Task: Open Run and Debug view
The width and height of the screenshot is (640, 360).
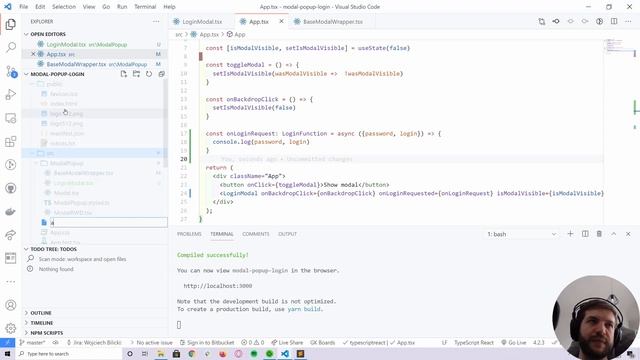Action: click(x=11, y=95)
